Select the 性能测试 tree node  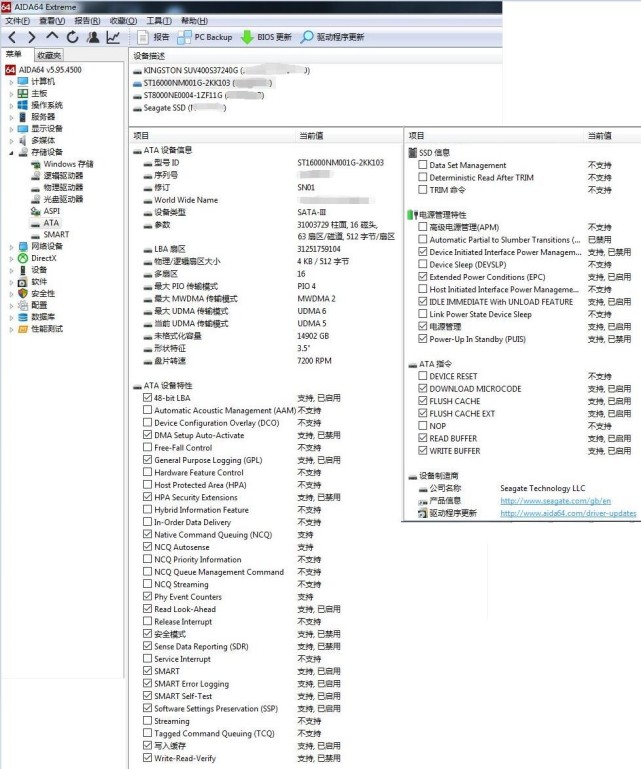pyautogui.click(x=40, y=329)
